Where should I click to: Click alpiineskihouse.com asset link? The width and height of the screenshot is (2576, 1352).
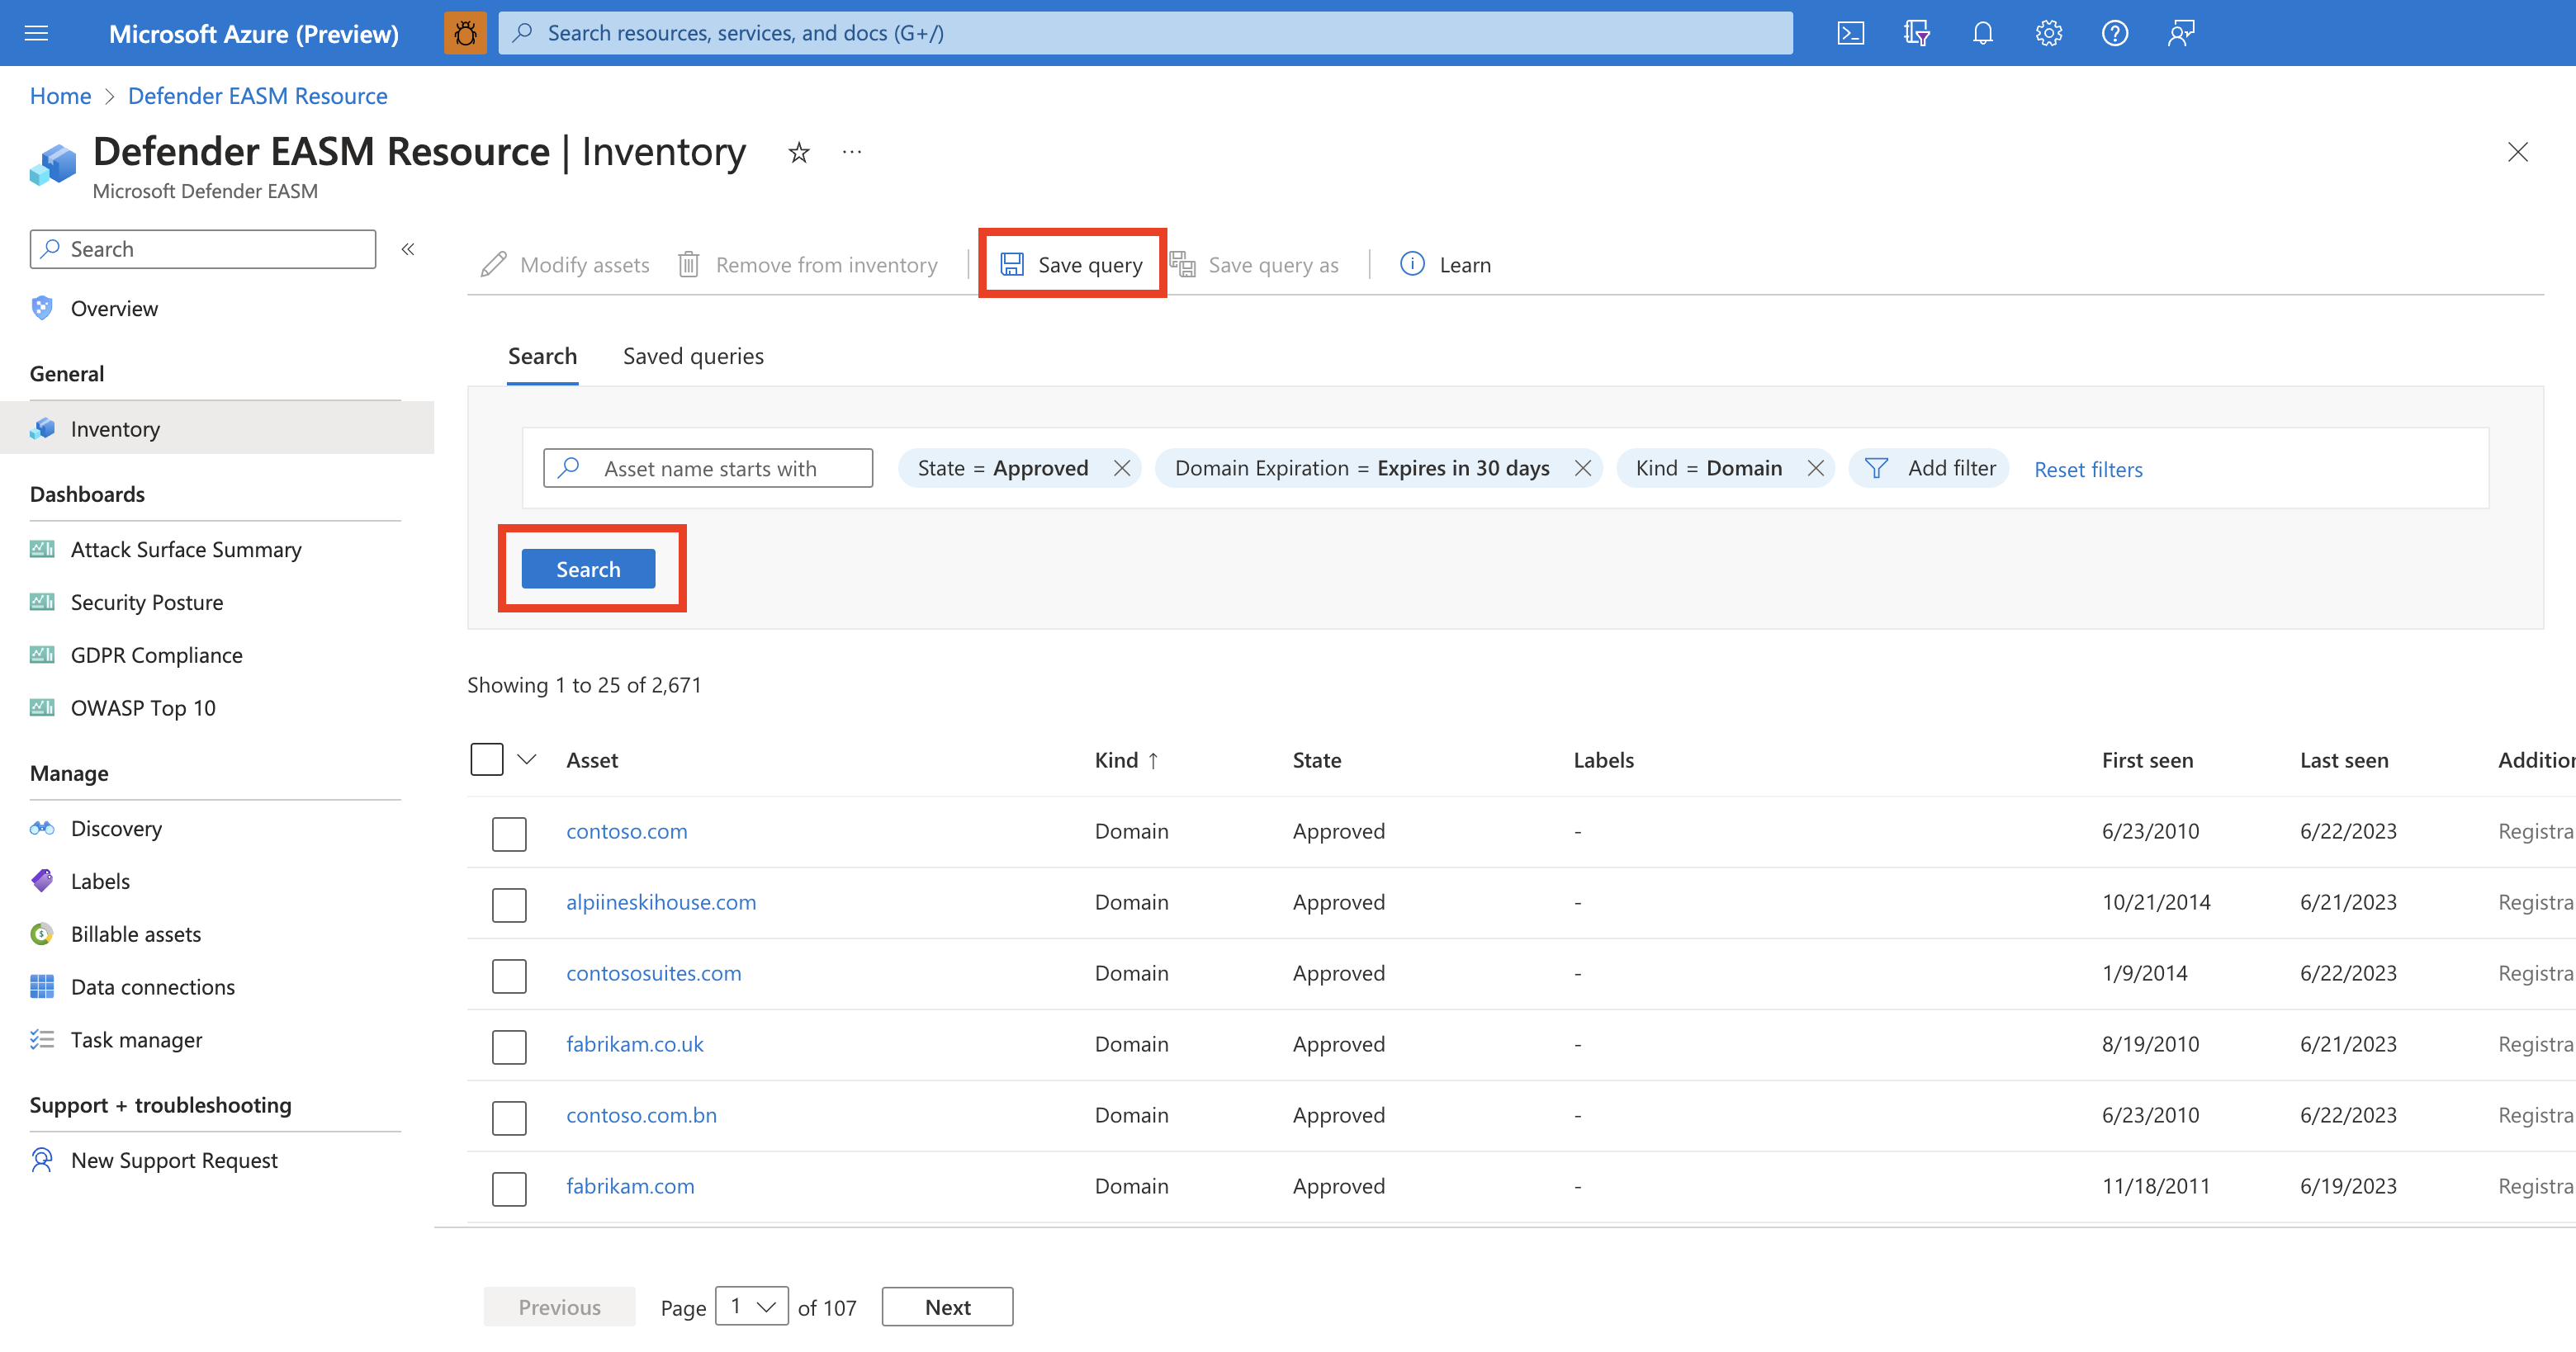point(661,901)
